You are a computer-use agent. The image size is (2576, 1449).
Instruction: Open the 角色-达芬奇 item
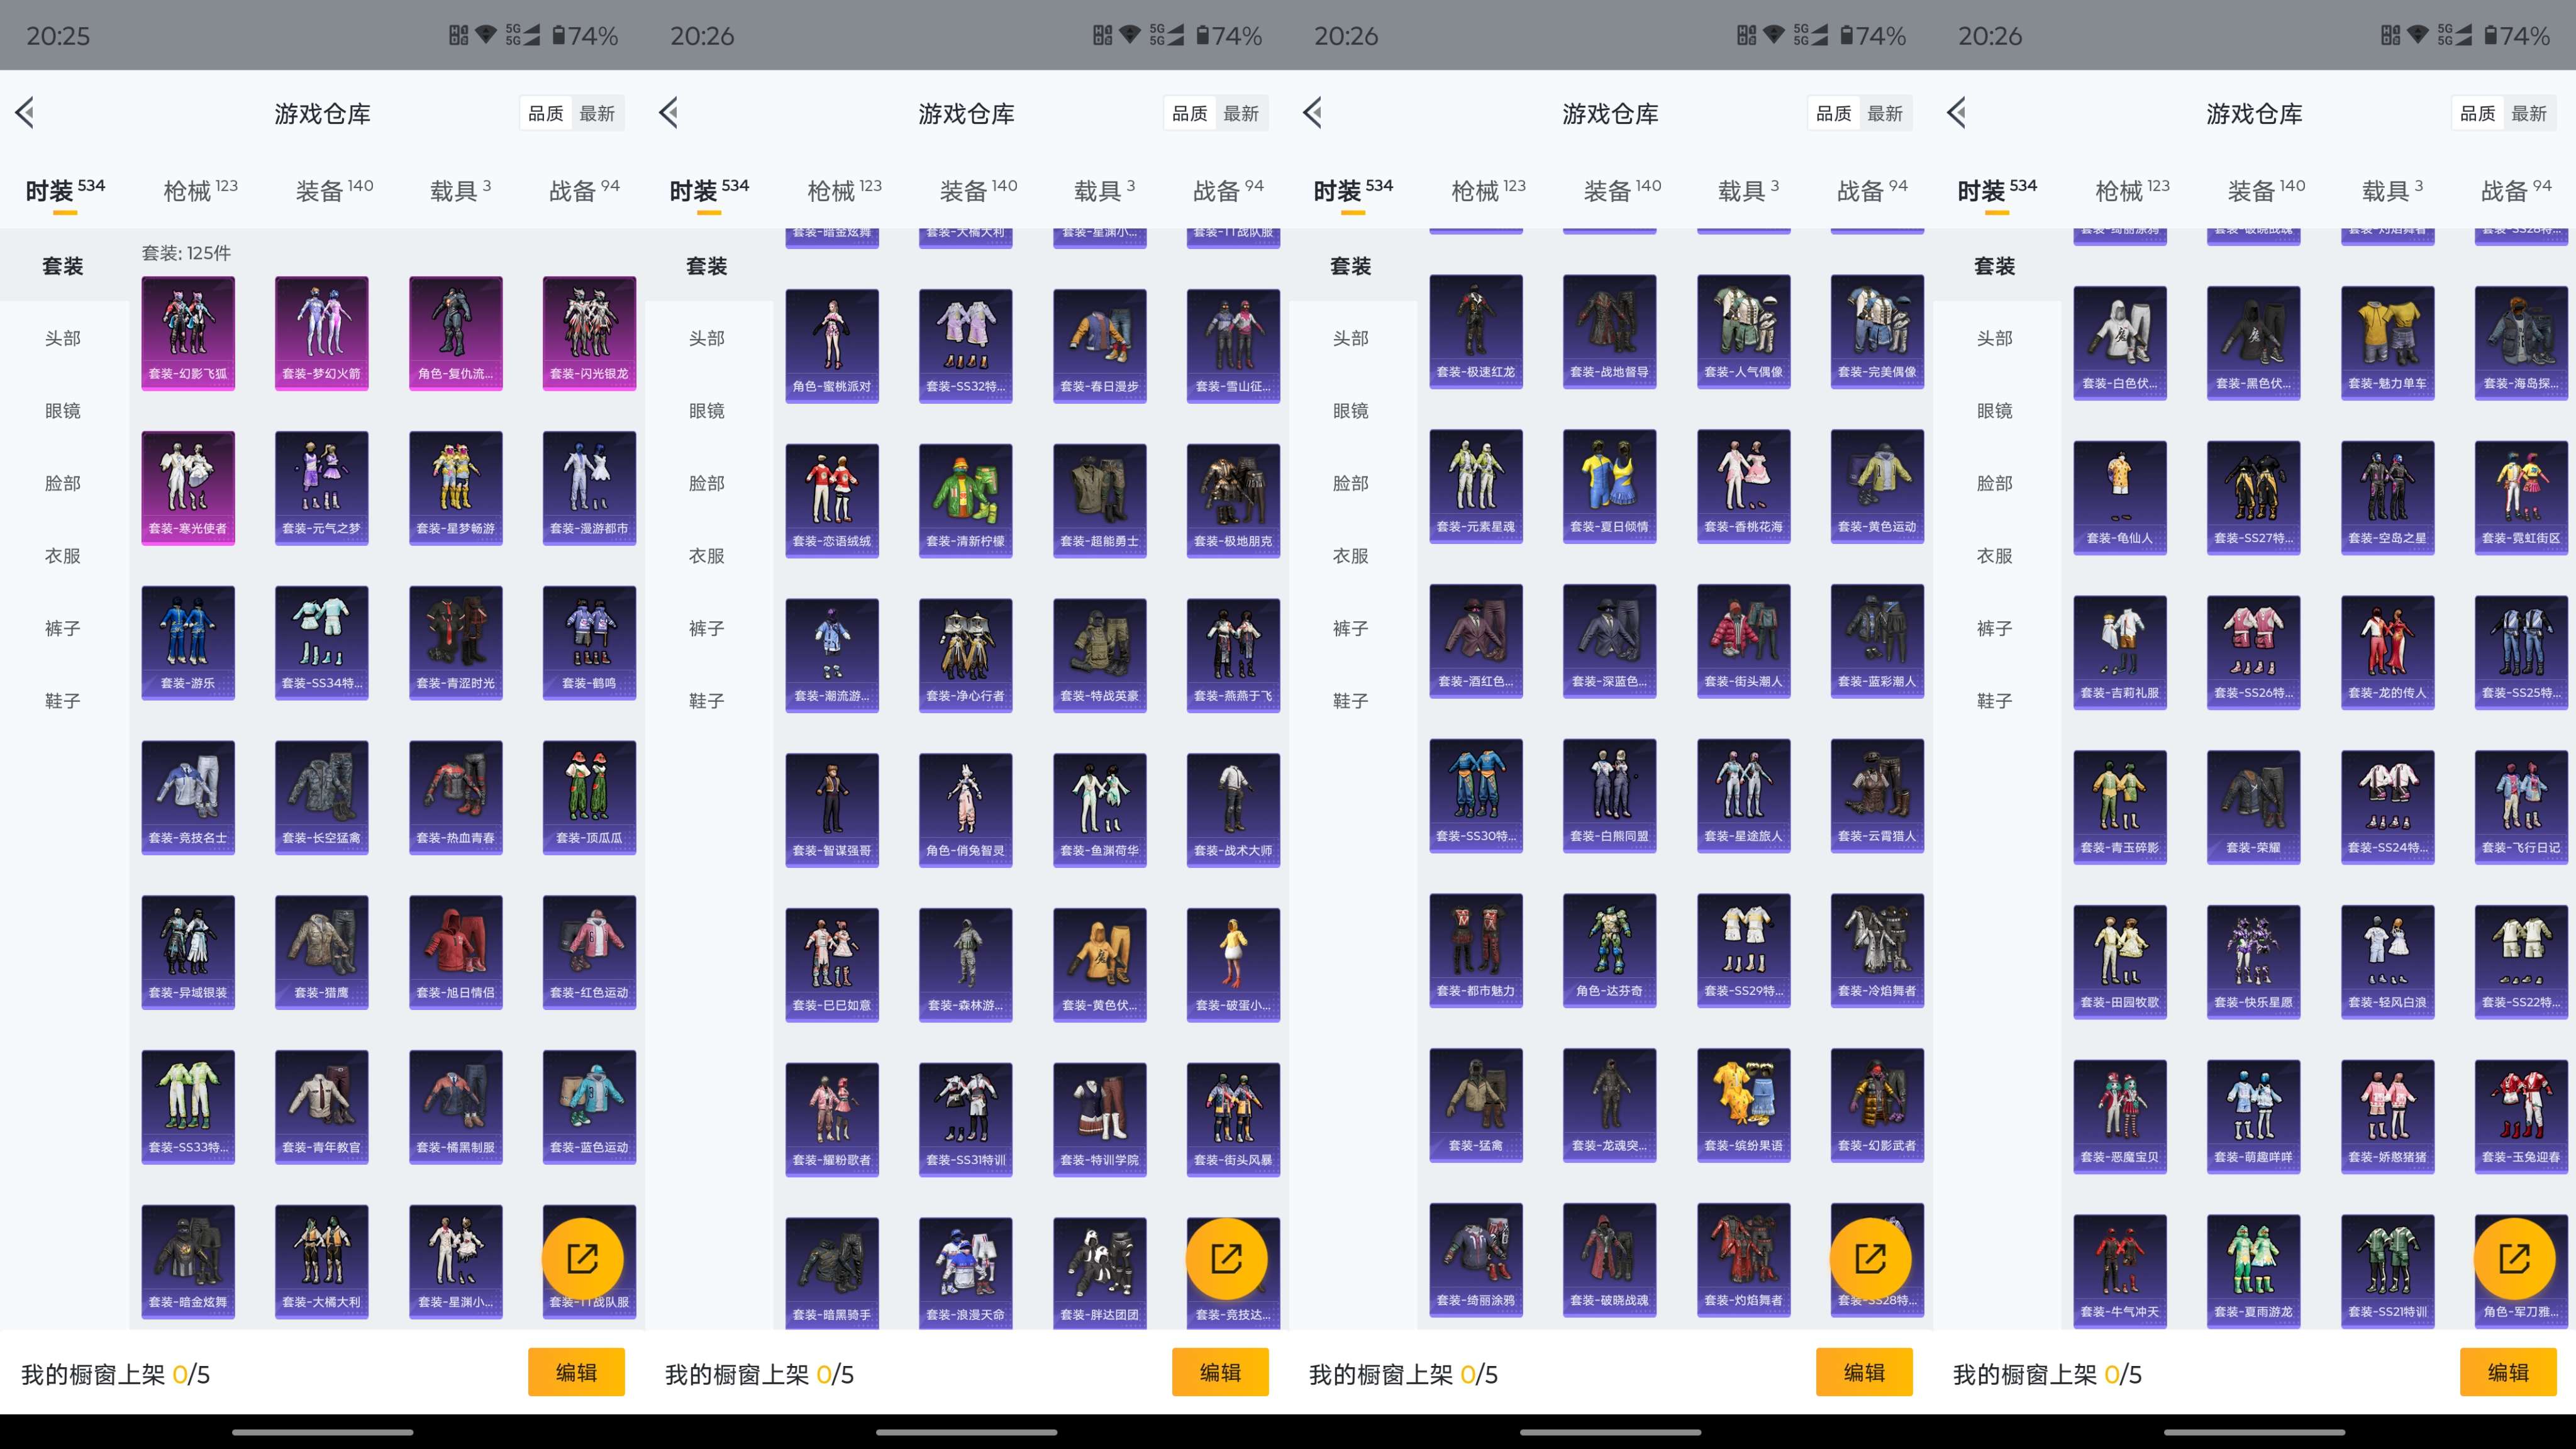(x=1609, y=951)
